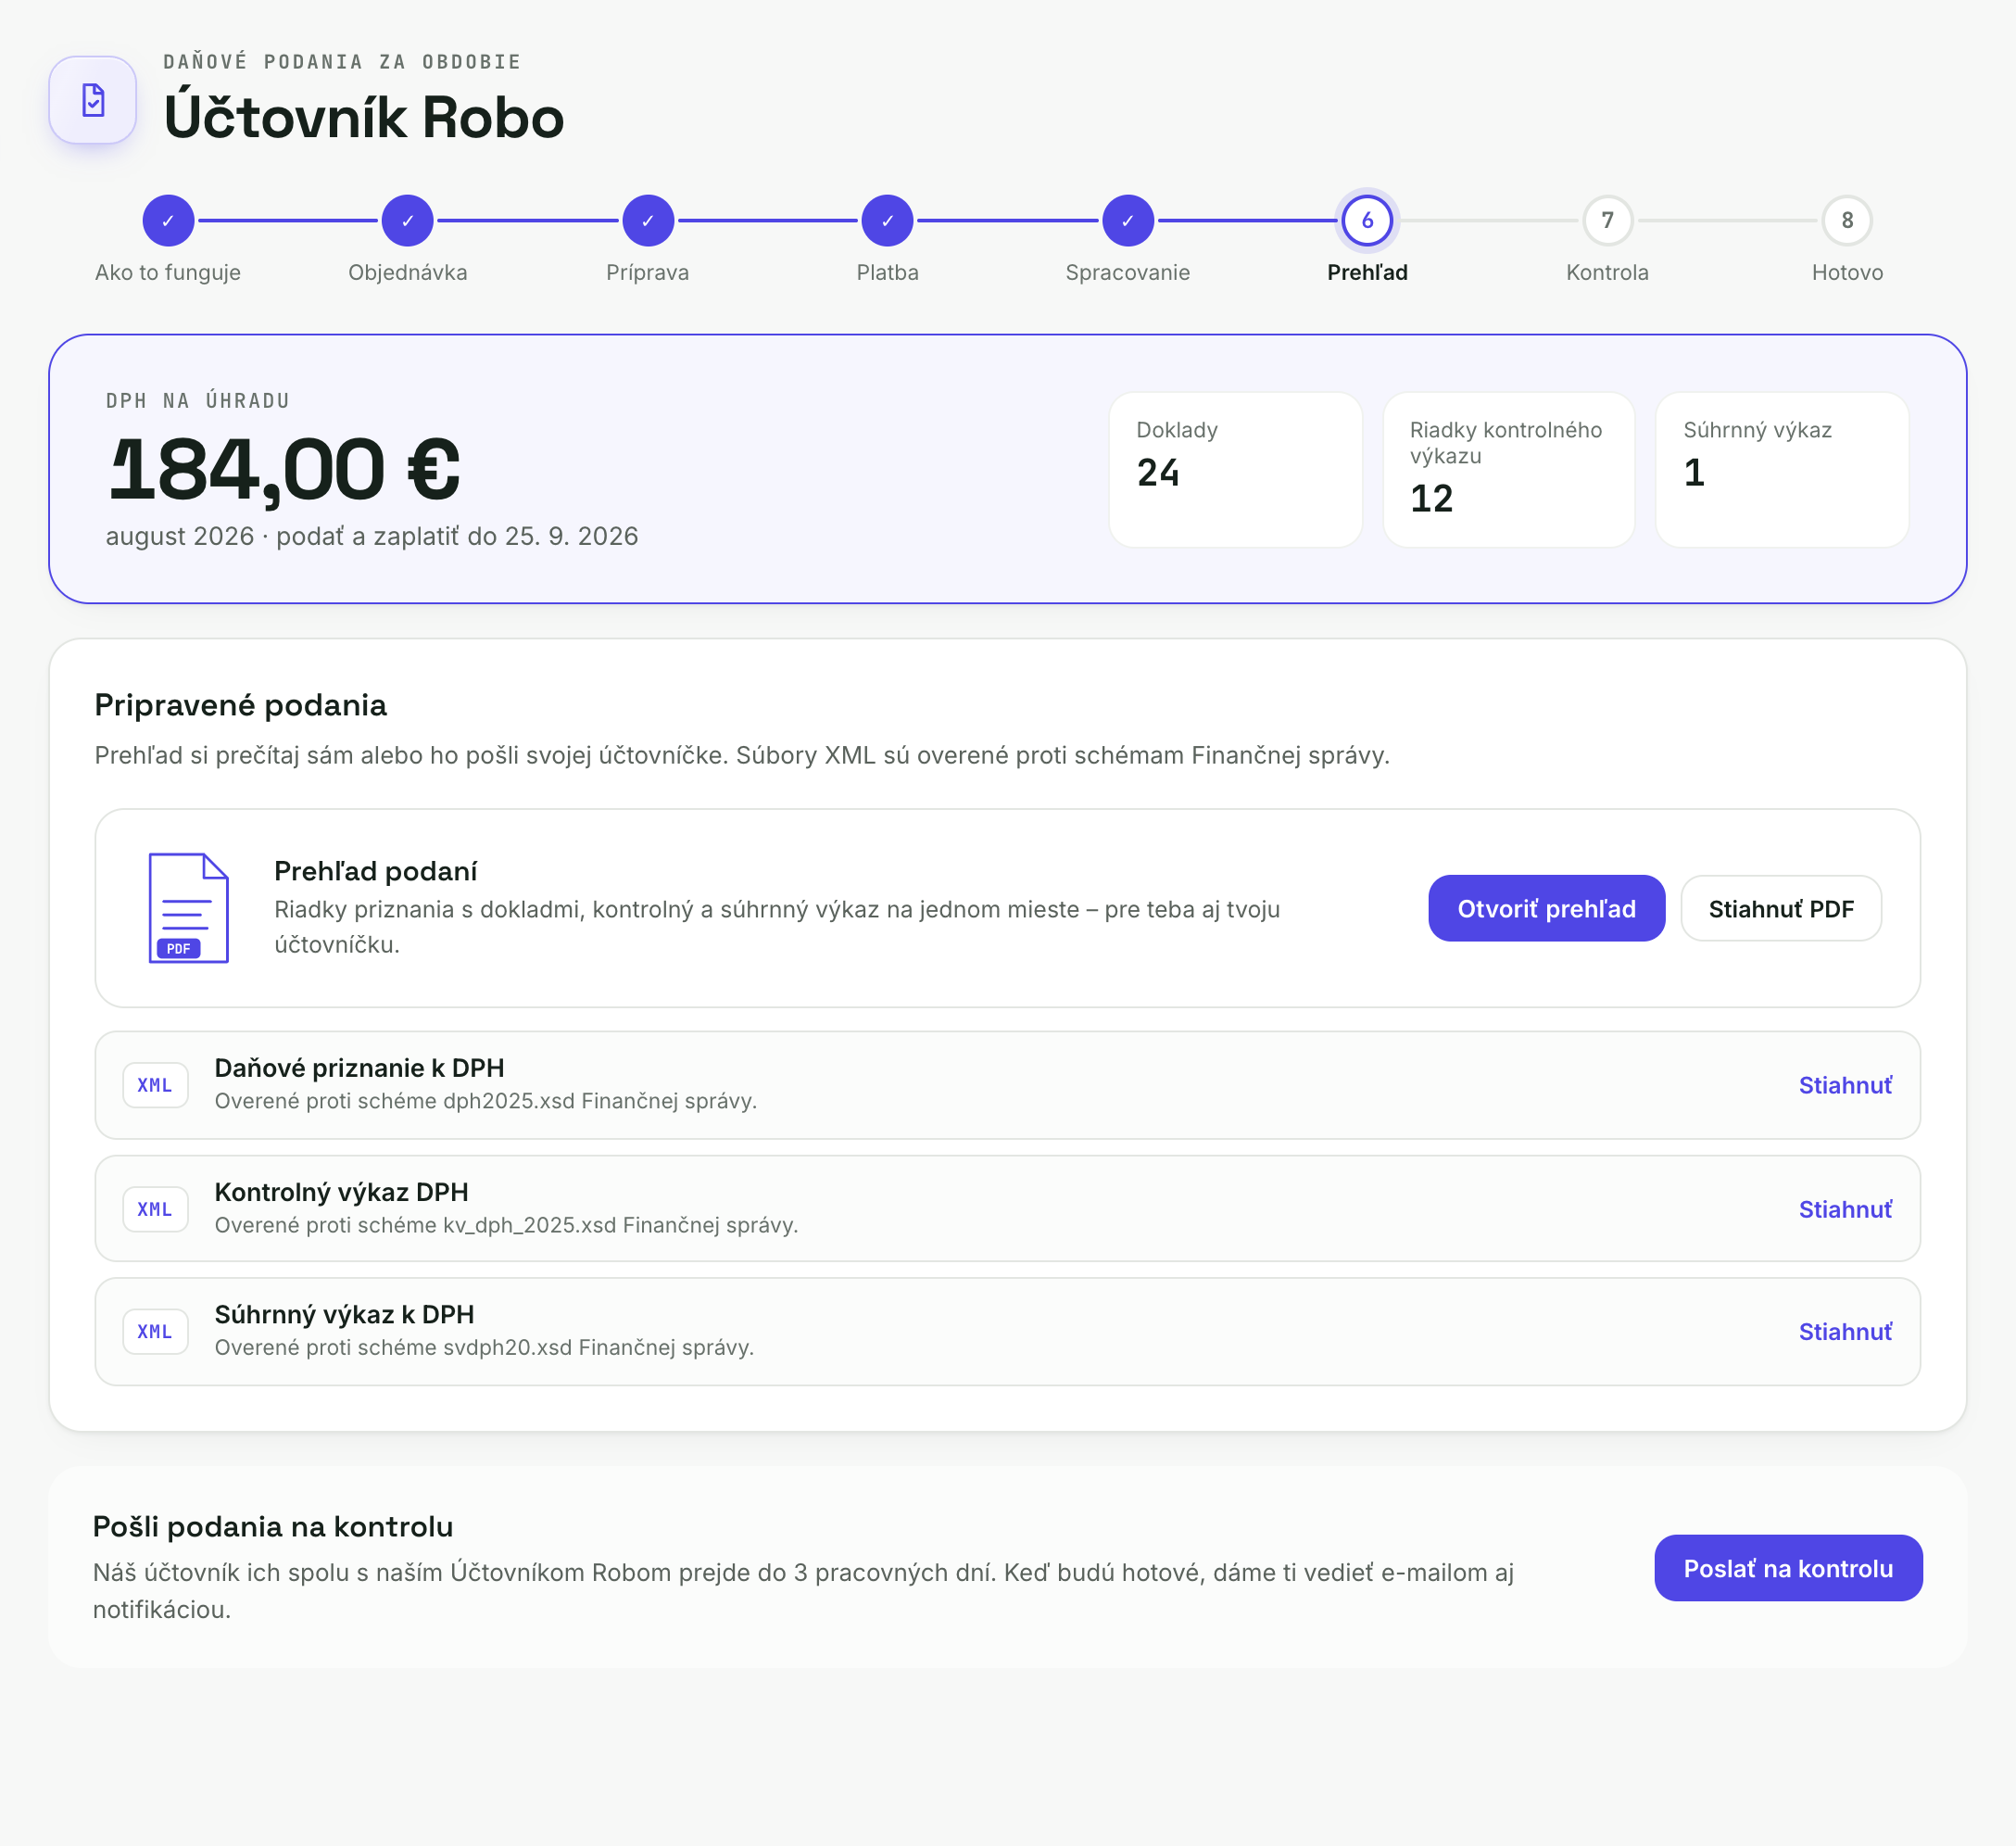Select step 8 Hotovo
Screen dimensions: 2016x1846
(1847, 220)
